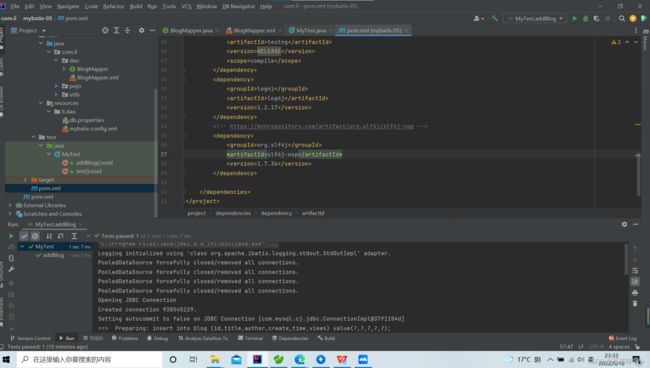Rerun tests icon in Run panel
Image resolution: width=650 pixels, height=368 pixels.
coord(11,236)
